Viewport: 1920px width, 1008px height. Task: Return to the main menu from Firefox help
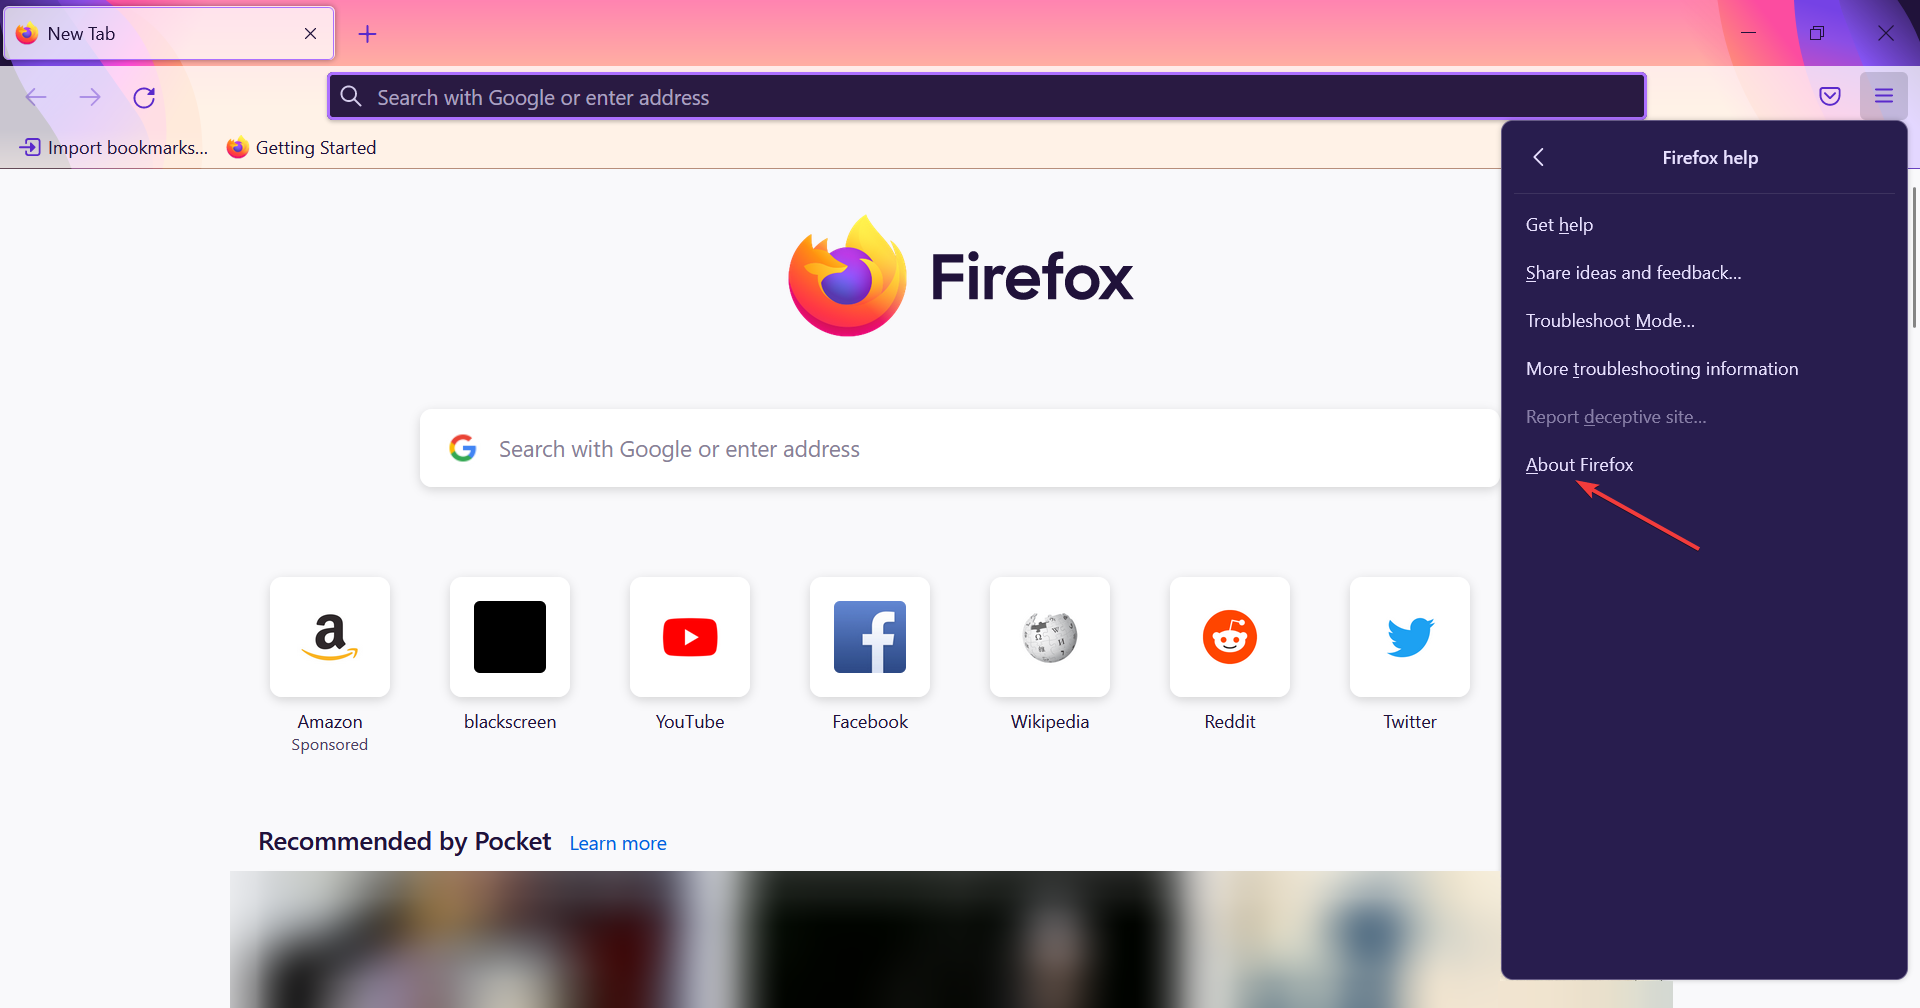[x=1539, y=157]
